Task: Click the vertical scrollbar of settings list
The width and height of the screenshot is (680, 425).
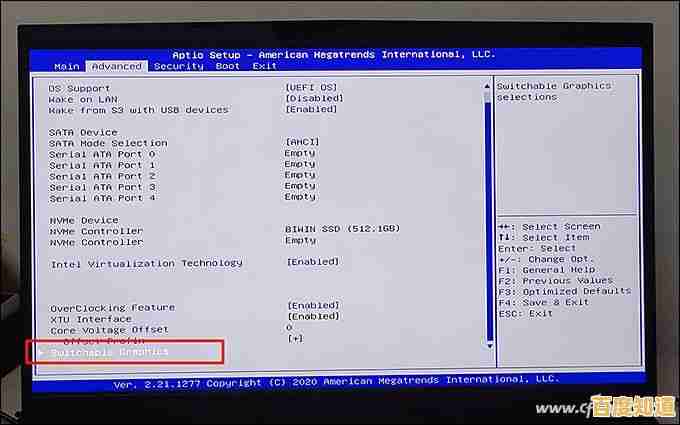Action: pyautogui.click(x=488, y=200)
